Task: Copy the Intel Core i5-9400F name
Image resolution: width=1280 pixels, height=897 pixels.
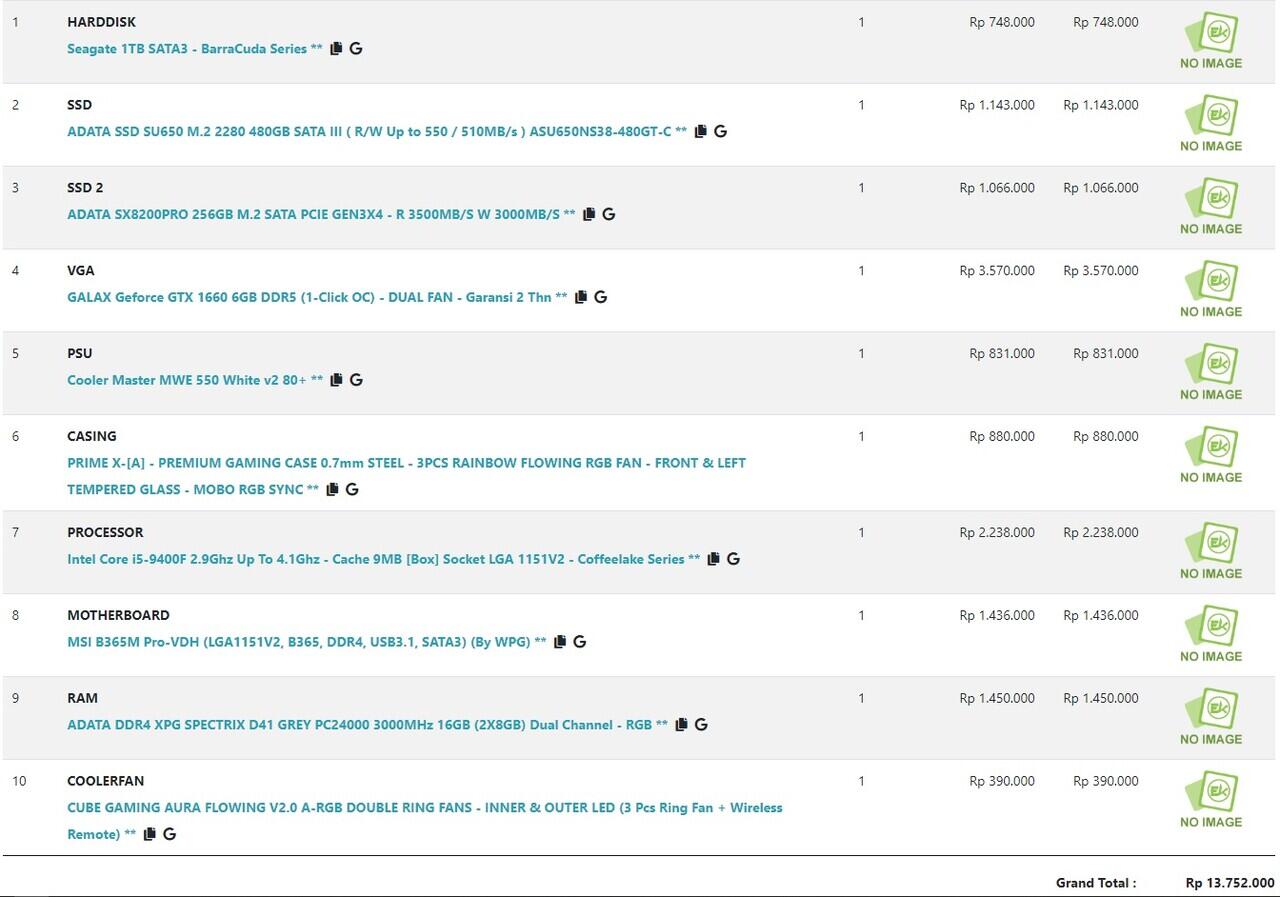Action: [713, 559]
